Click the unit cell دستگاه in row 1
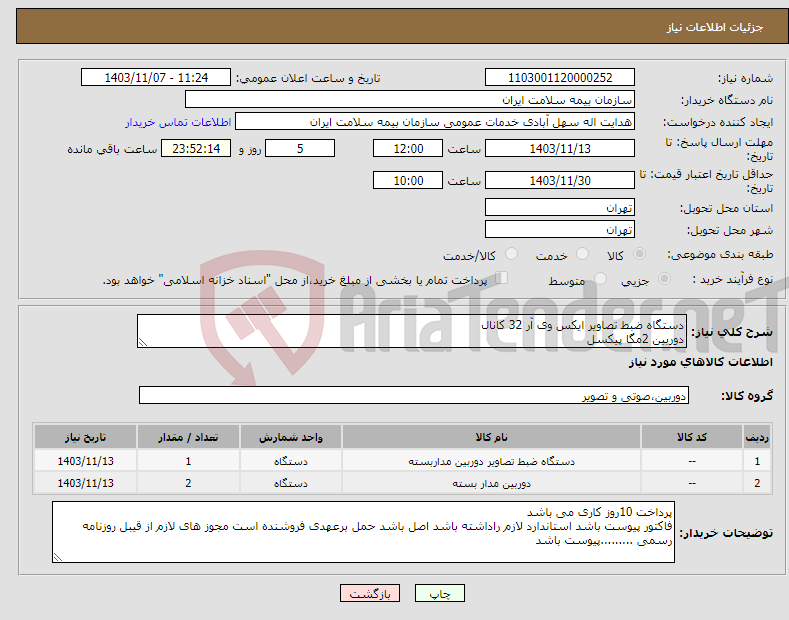The width and height of the screenshot is (789, 620). click(x=290, y=461)
